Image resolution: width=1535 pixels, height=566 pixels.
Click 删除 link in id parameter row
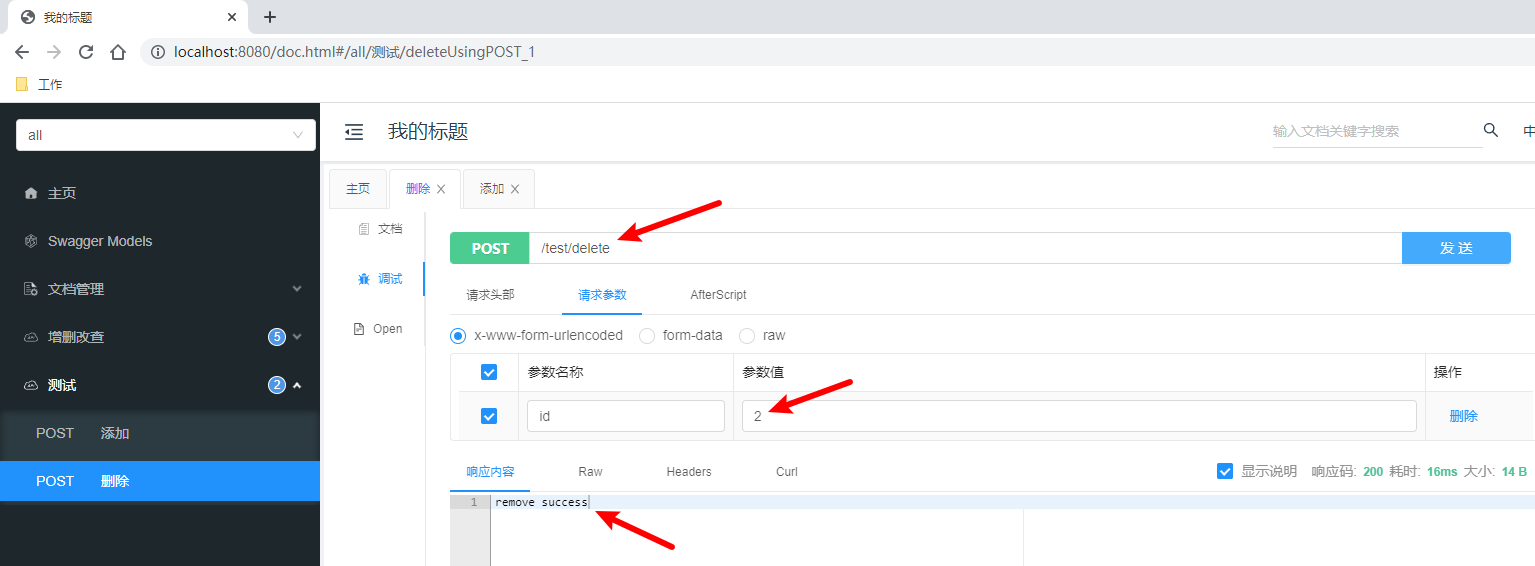point(1464,416)
